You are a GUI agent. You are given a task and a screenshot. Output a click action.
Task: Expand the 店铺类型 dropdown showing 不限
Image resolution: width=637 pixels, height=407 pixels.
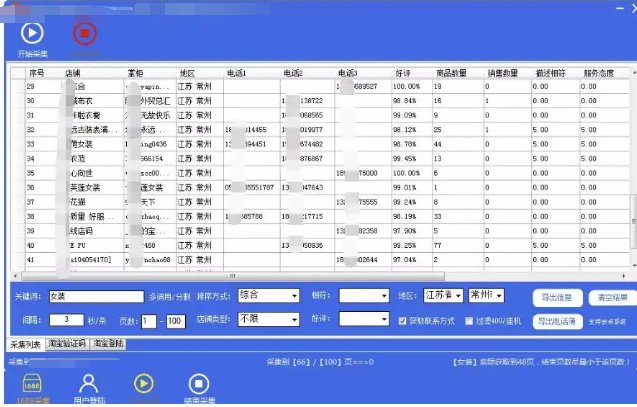(x=267, y=320)
